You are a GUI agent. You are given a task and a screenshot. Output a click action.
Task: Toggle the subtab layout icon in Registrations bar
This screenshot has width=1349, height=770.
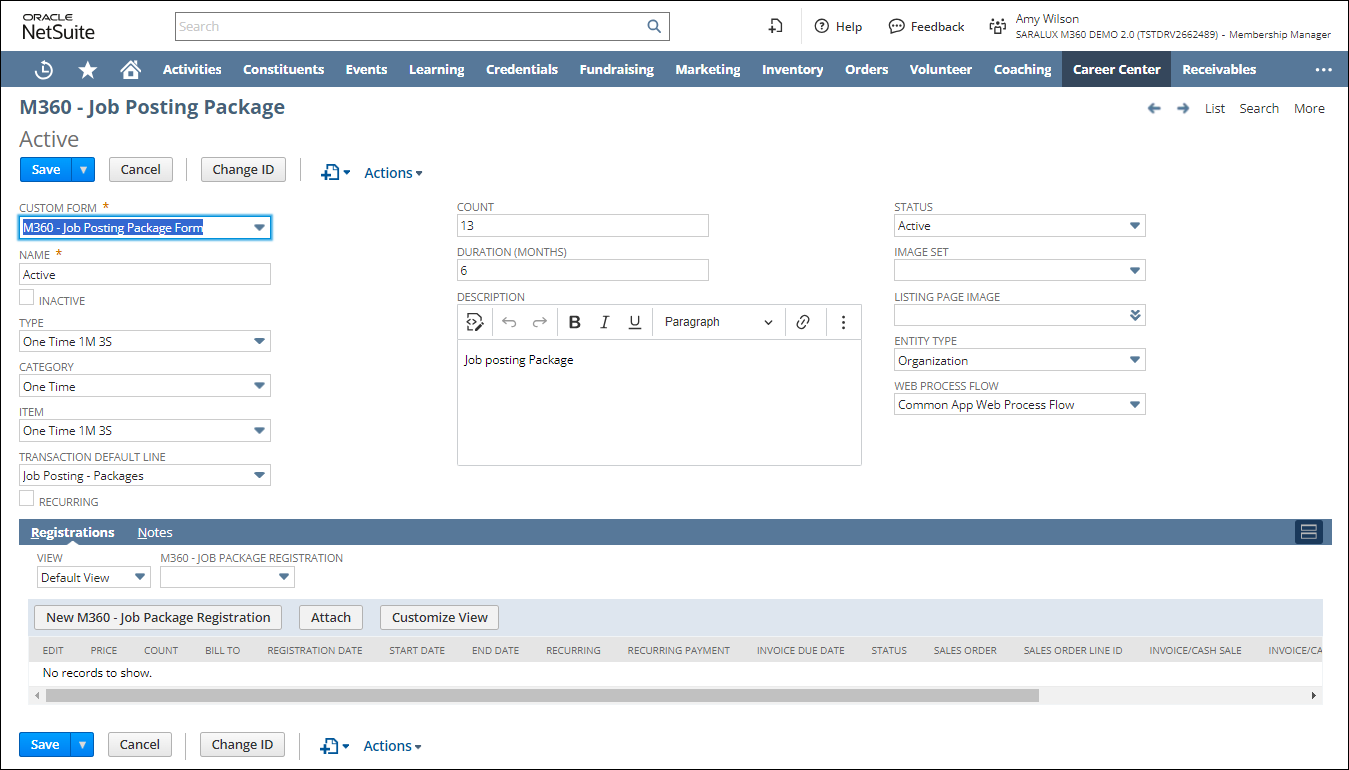(x=1308, y=532)
